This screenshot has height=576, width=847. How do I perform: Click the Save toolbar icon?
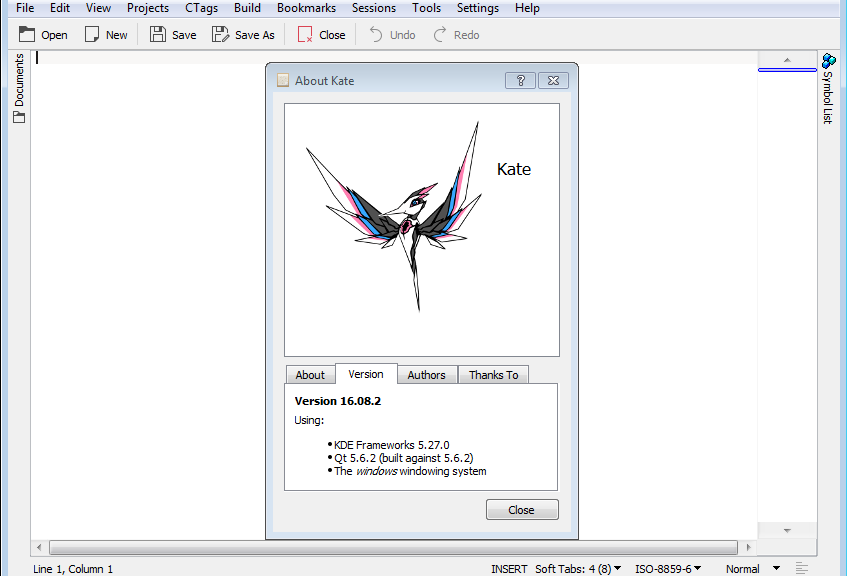pyautogui.click(x=158, y=34)
